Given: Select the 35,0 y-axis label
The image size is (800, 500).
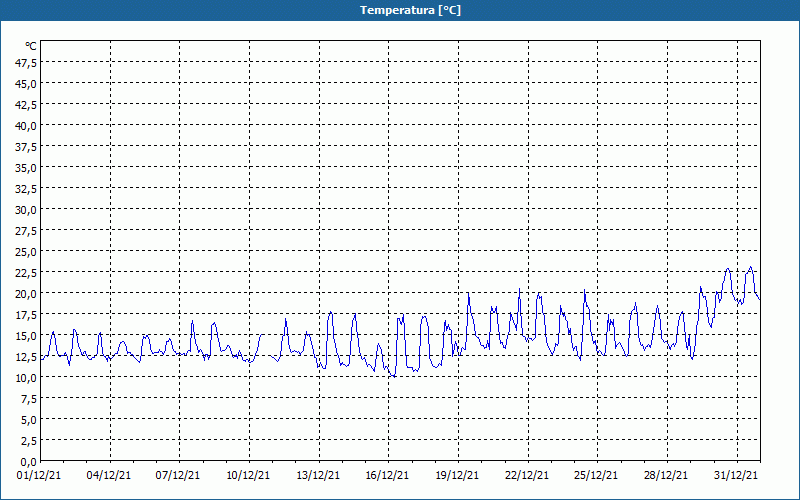Looking at the screenshot, I should point(27,167).
